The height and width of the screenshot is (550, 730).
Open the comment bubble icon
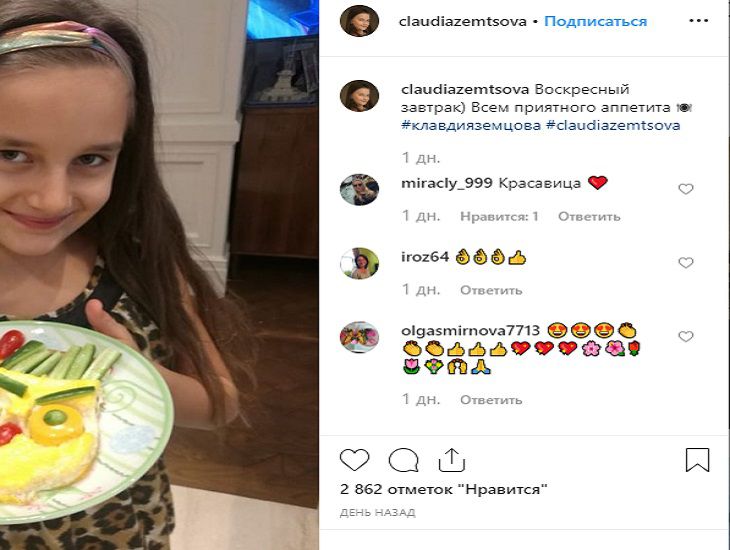point(404,460)
